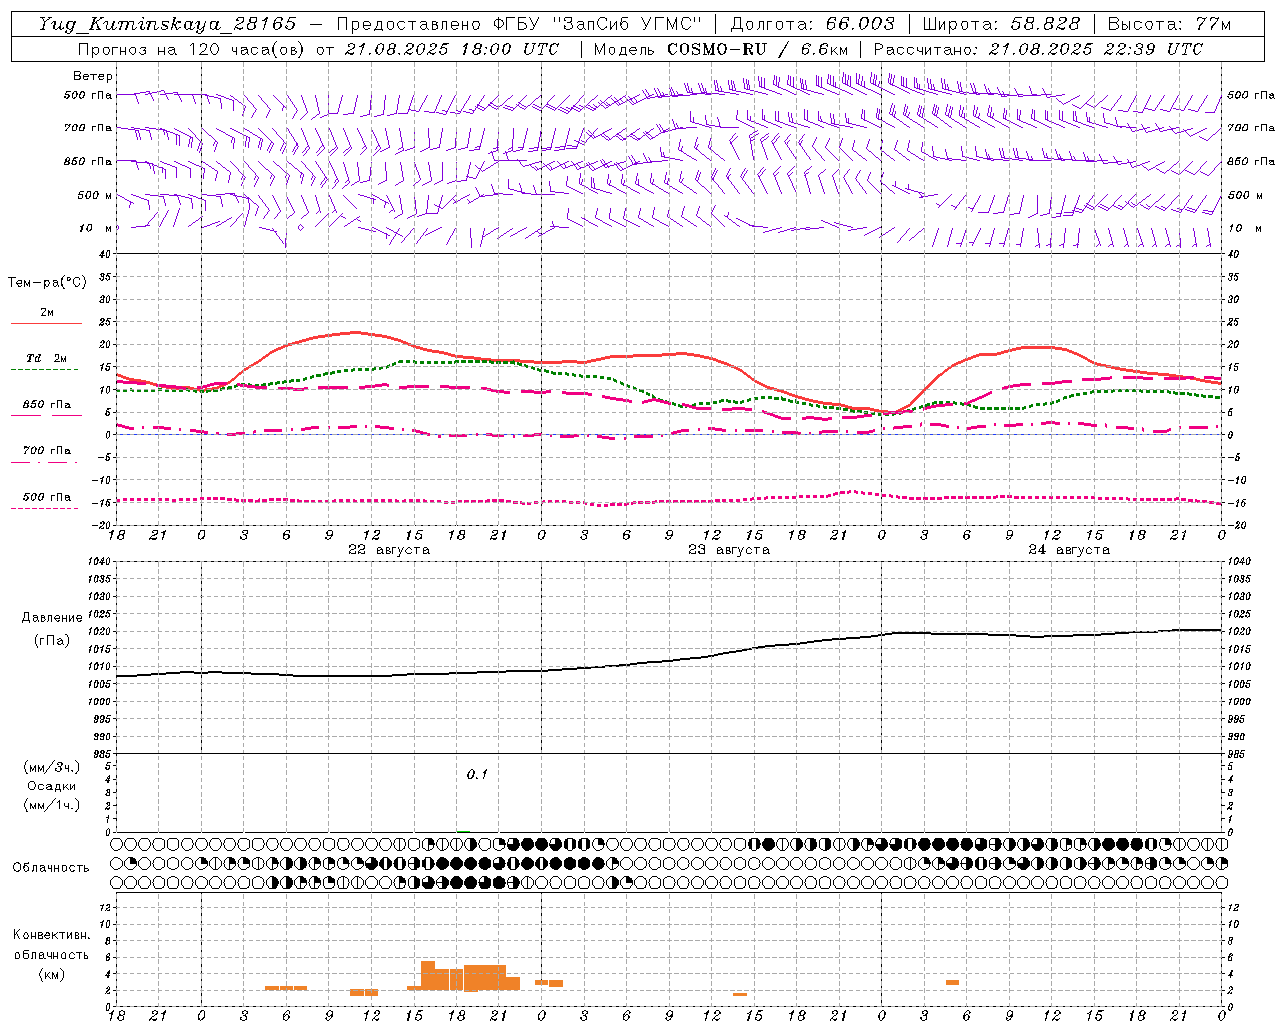Click the tallest orange convective cloud bar
Viewport: 1280px width, 1024px height.
(x=428, y=976)
